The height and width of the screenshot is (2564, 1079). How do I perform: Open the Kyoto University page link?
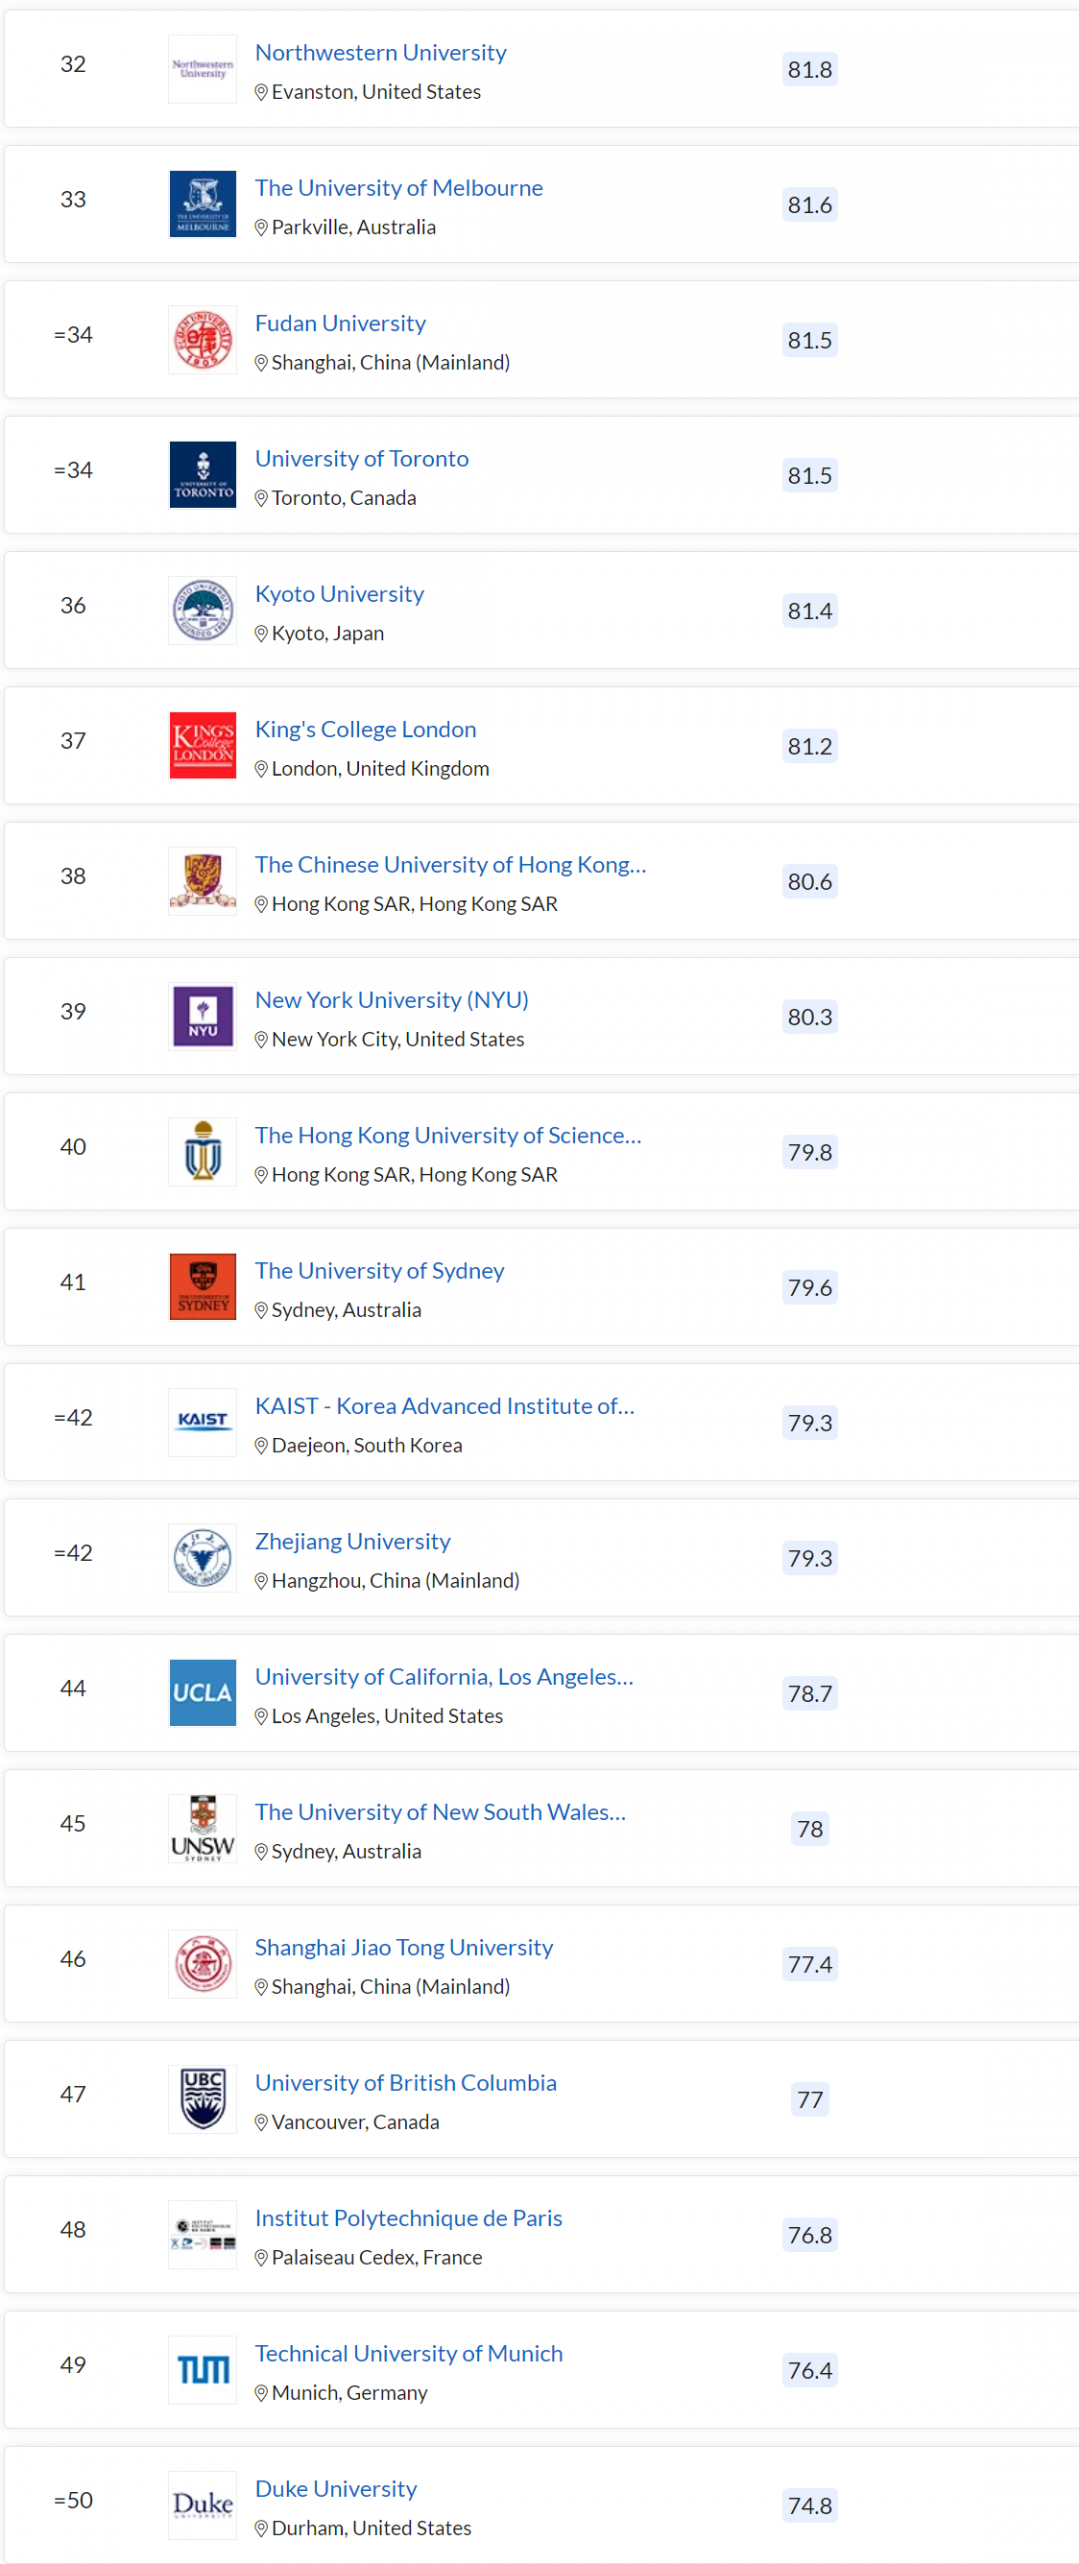(339, 593)
